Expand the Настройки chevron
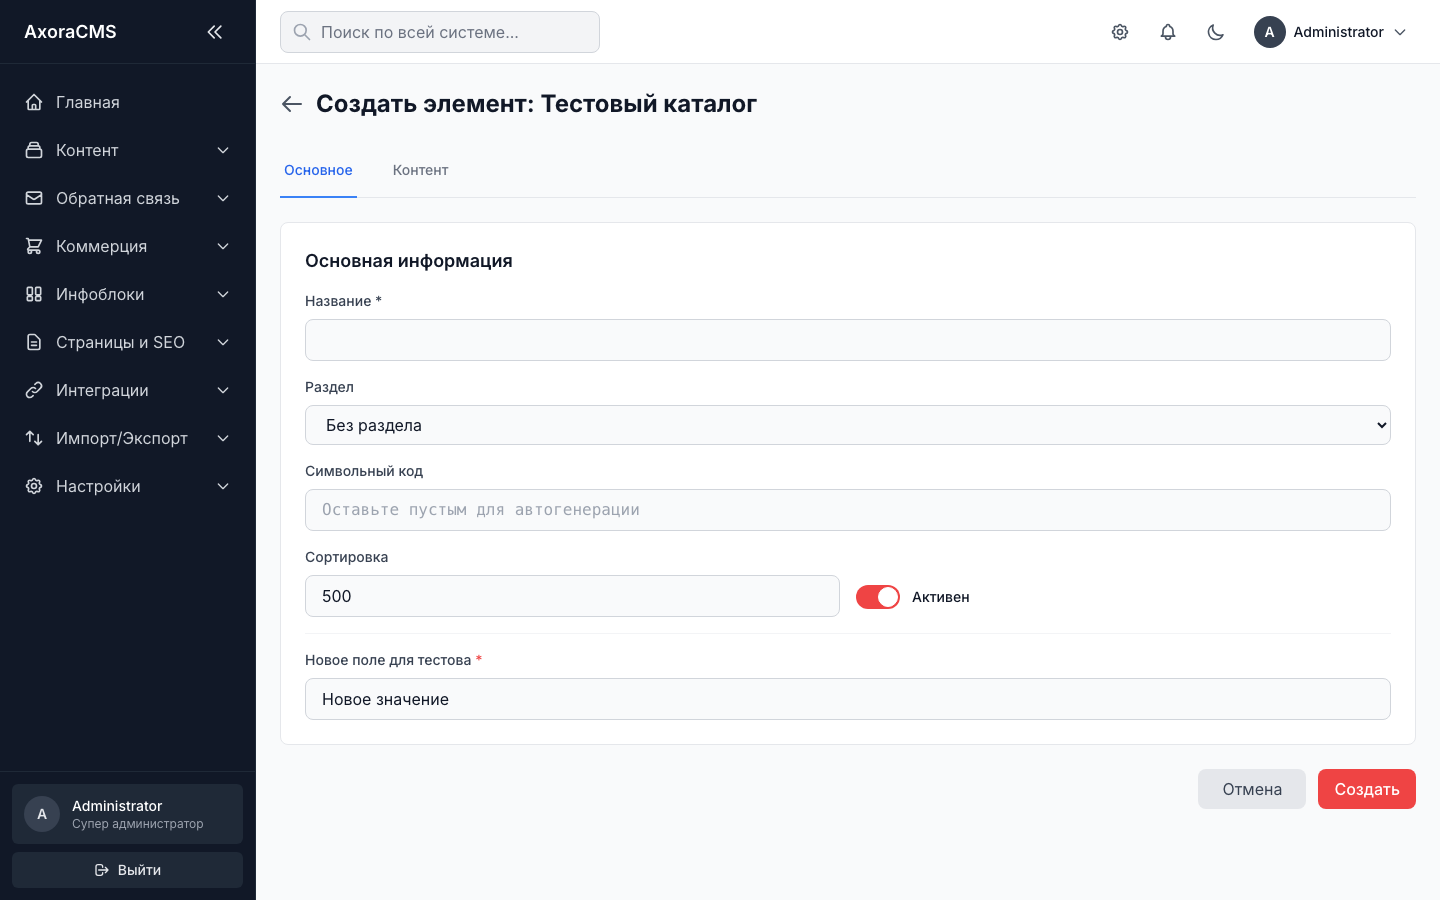 tap(223, 486)
